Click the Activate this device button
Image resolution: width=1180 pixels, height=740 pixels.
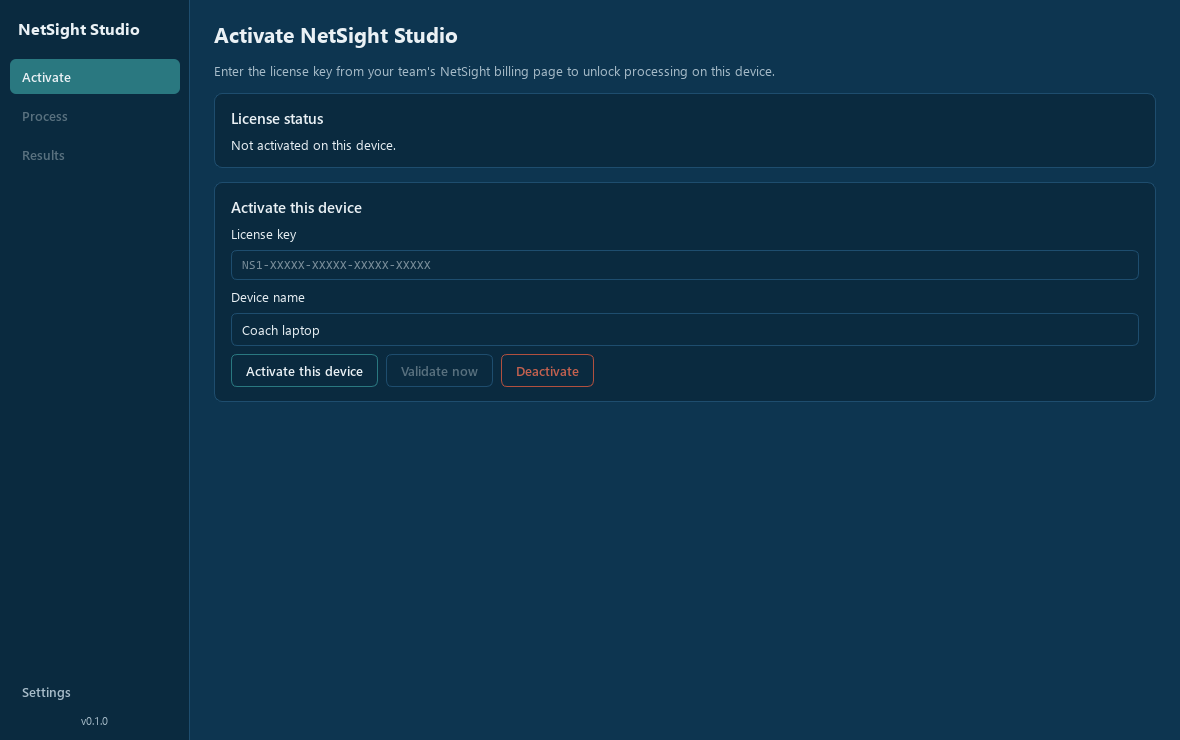[304, 370]
